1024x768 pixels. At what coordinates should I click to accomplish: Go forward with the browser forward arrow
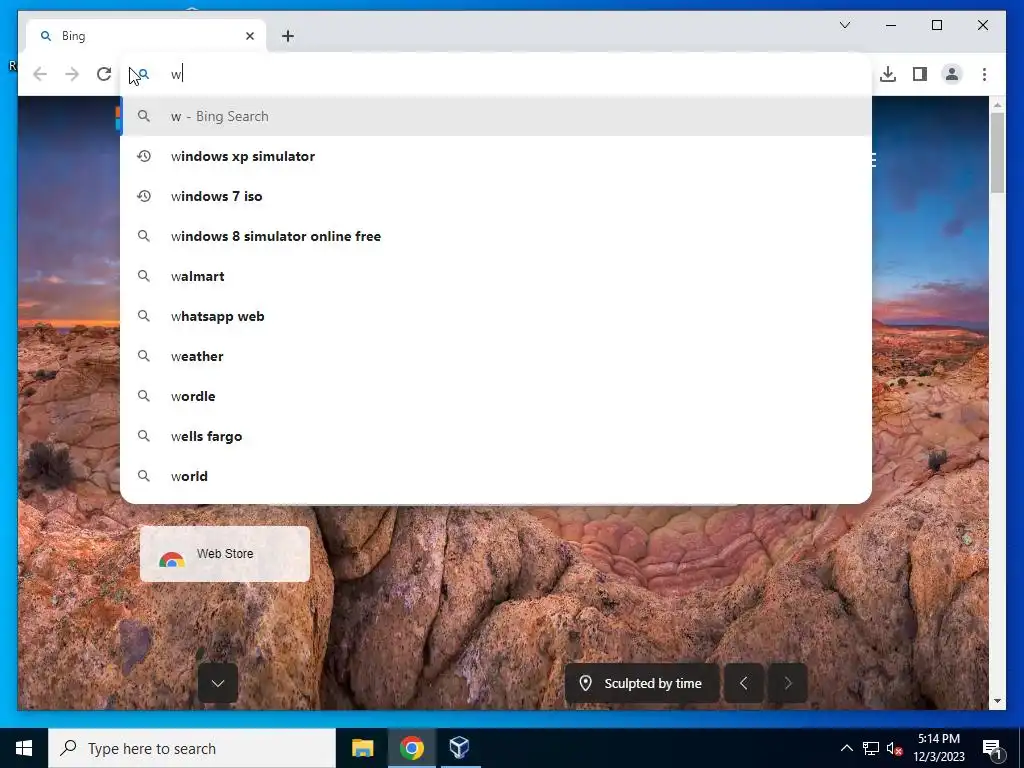[72, 74]
